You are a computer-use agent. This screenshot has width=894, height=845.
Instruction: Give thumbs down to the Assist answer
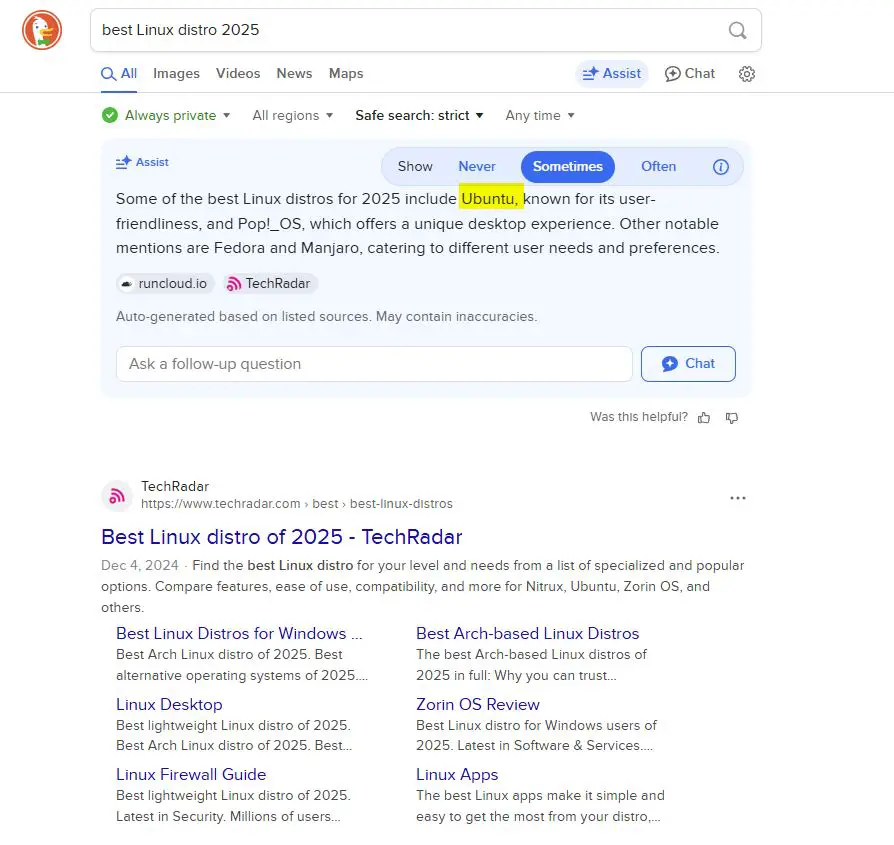(x=732, y=417)
